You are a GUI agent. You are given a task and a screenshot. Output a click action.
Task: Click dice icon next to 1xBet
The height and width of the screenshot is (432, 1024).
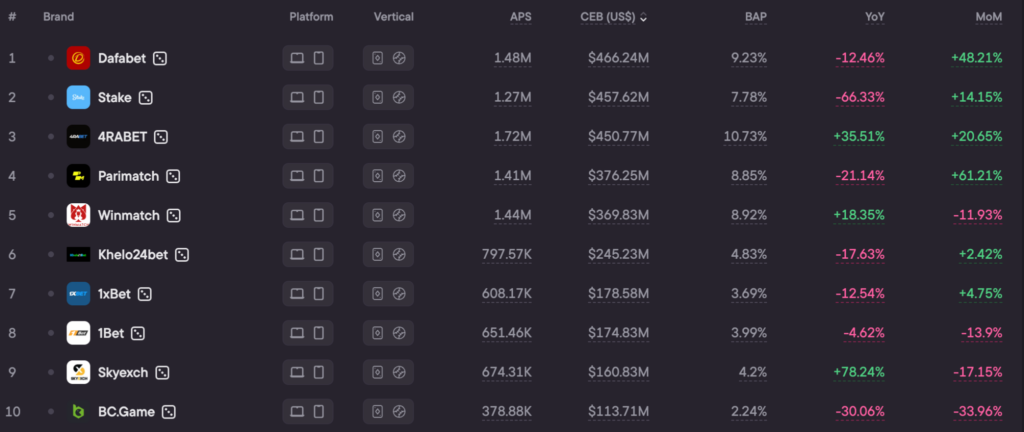[145, 294]
